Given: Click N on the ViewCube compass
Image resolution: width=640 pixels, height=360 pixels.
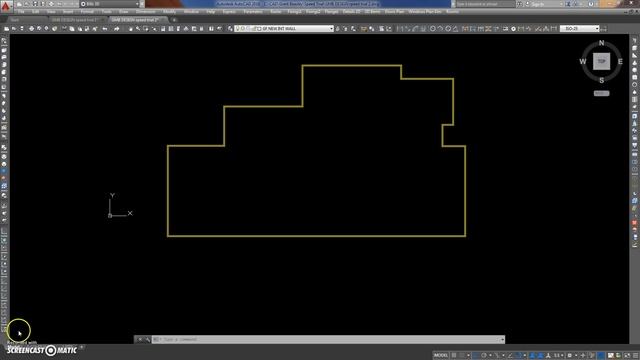Looking at the screenshot, I should coord(601,43).
